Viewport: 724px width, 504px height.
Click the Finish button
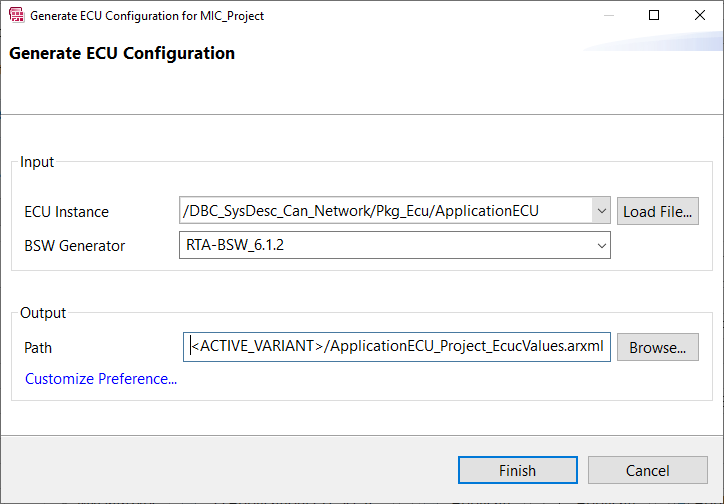[x=518, y=470]
